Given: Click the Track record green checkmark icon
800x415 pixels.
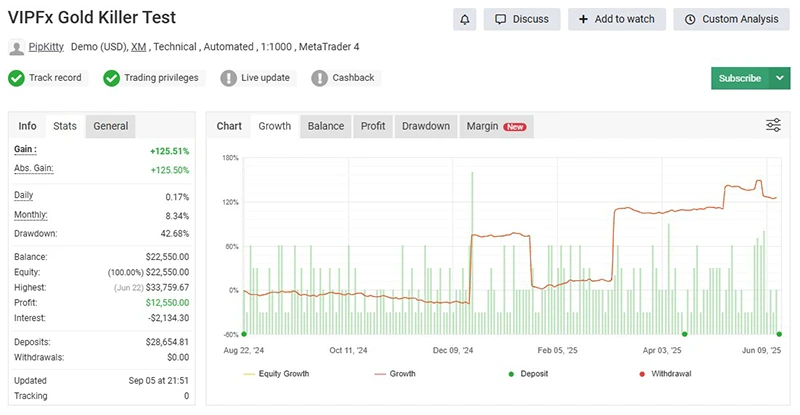Looking at the screenshot, I should click(x=17, y=78).
